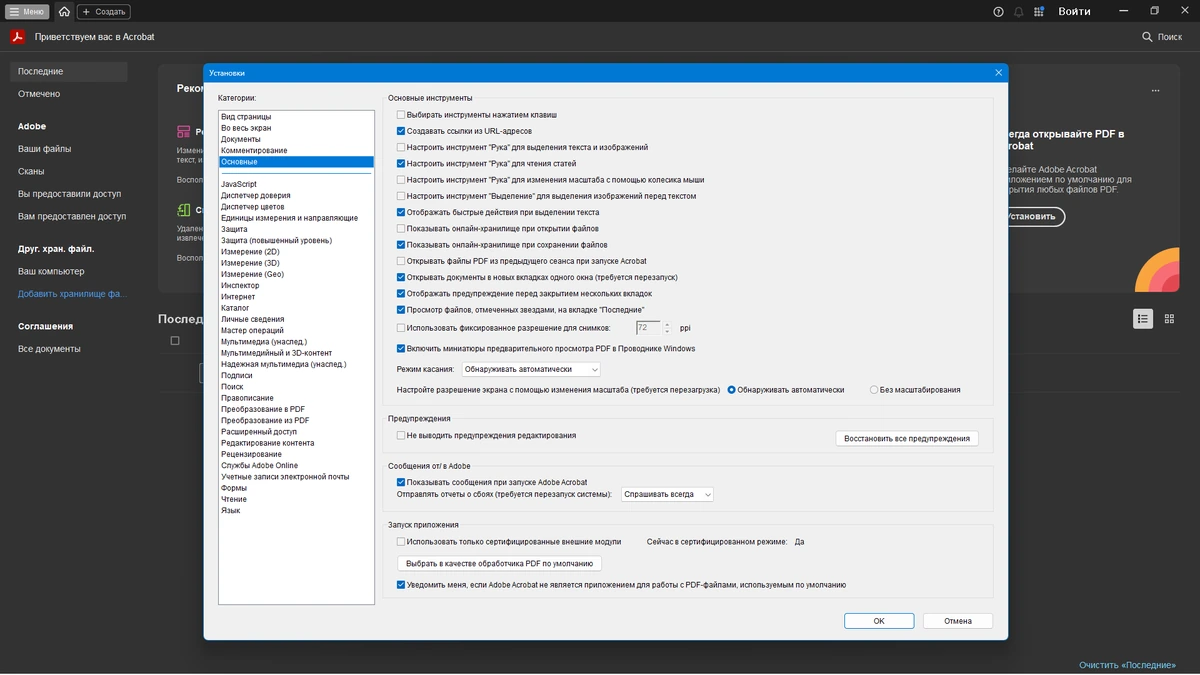
Task: Click the ppi resolution value field
Action: [649, 327]
